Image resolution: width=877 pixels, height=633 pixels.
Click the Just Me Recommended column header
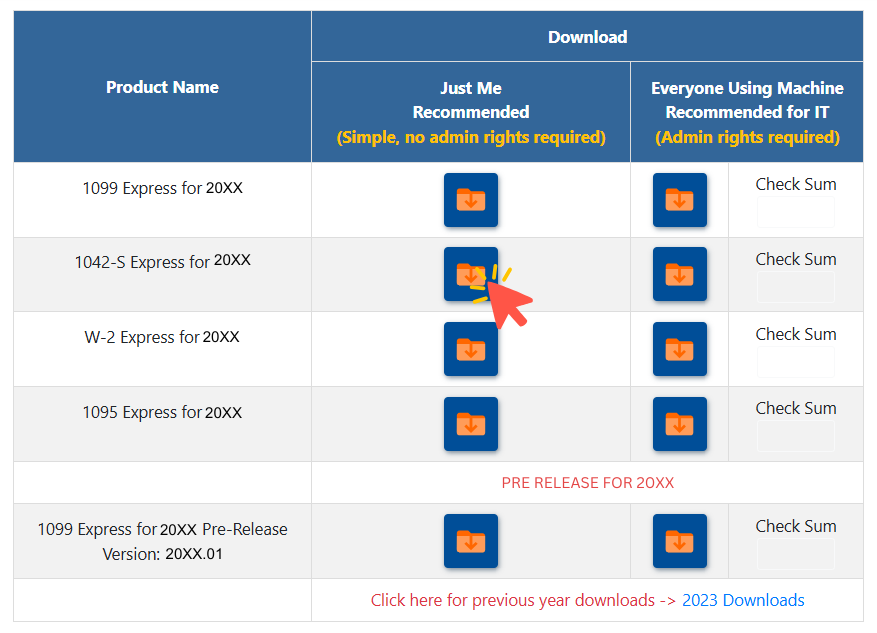coord(470,112)
